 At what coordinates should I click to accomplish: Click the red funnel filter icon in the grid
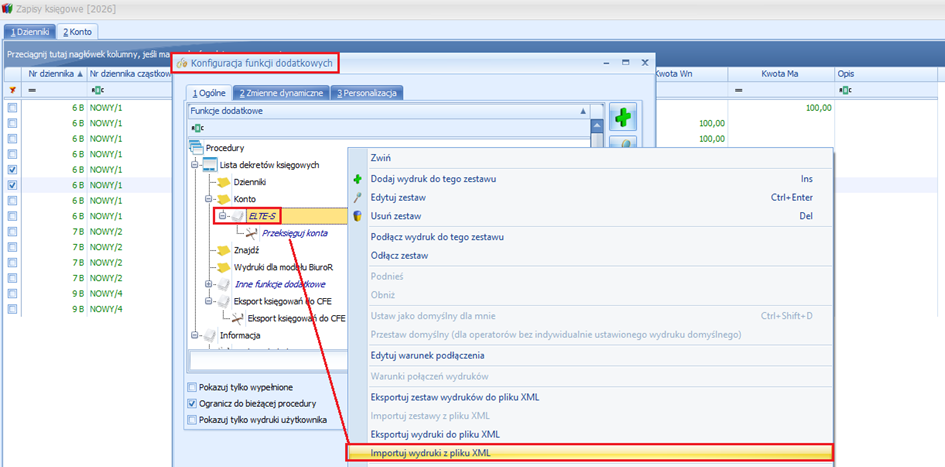coord(12,90)
